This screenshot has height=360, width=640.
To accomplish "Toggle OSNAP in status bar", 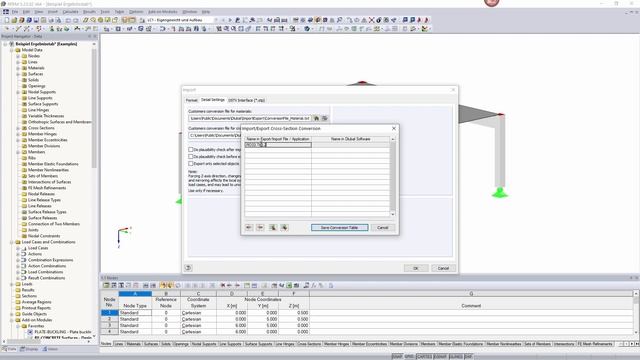I will 440,357.
